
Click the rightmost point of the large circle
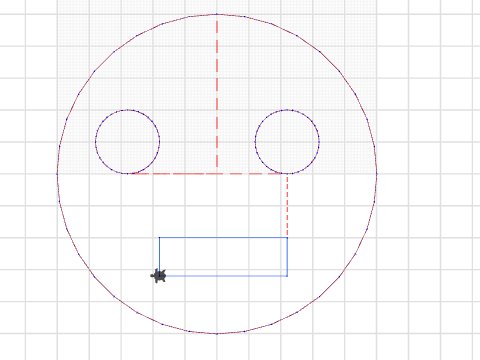(377, 174)
